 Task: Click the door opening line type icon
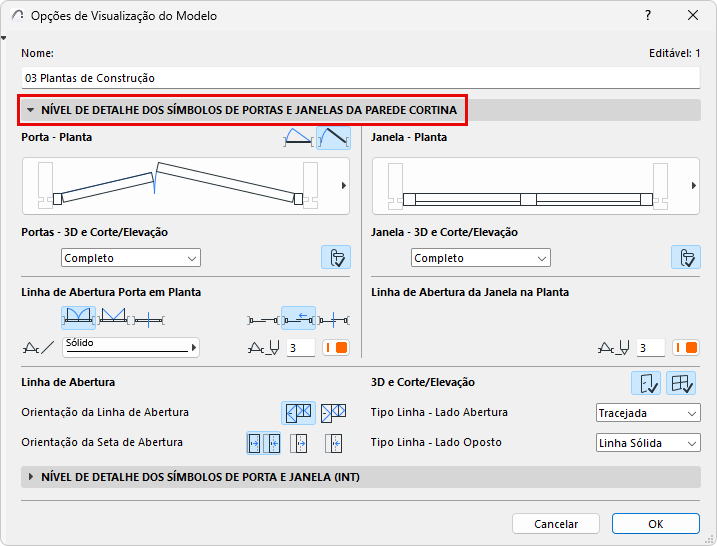[x=38, y=348]
